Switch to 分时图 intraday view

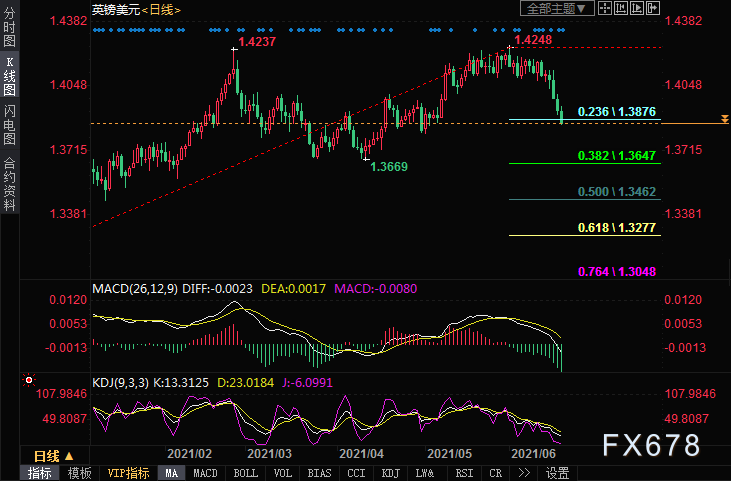coord(9,27)
